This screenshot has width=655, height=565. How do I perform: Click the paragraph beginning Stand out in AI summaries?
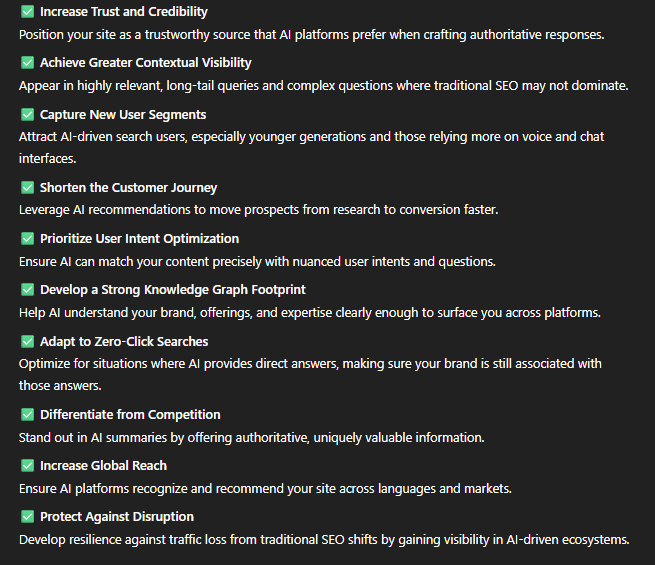tap(251, 438)
